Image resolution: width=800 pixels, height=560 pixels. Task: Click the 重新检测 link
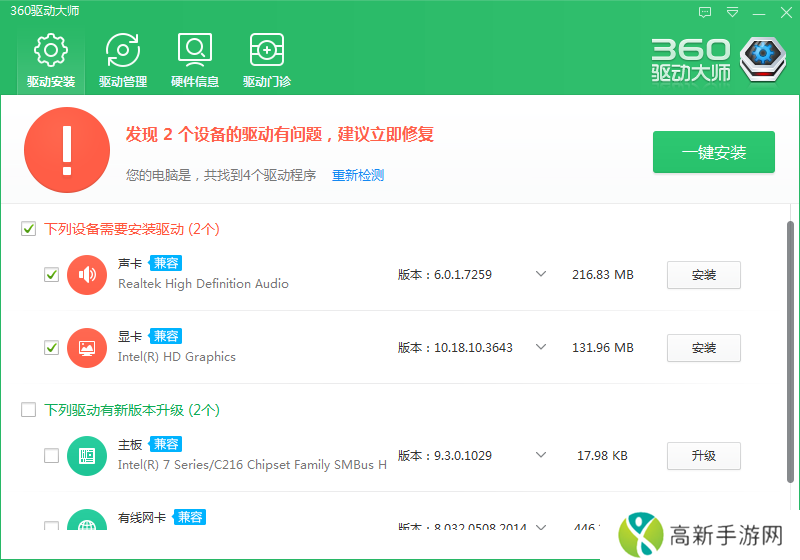point(358,175)
